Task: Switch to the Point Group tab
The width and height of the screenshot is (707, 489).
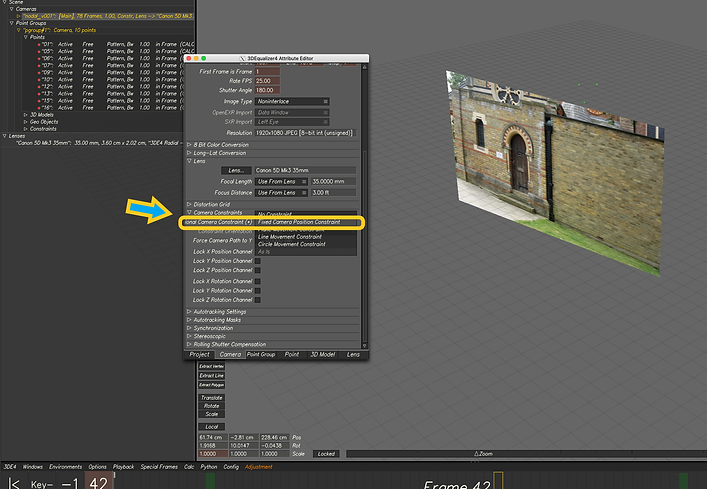Action: click(261, 355)
